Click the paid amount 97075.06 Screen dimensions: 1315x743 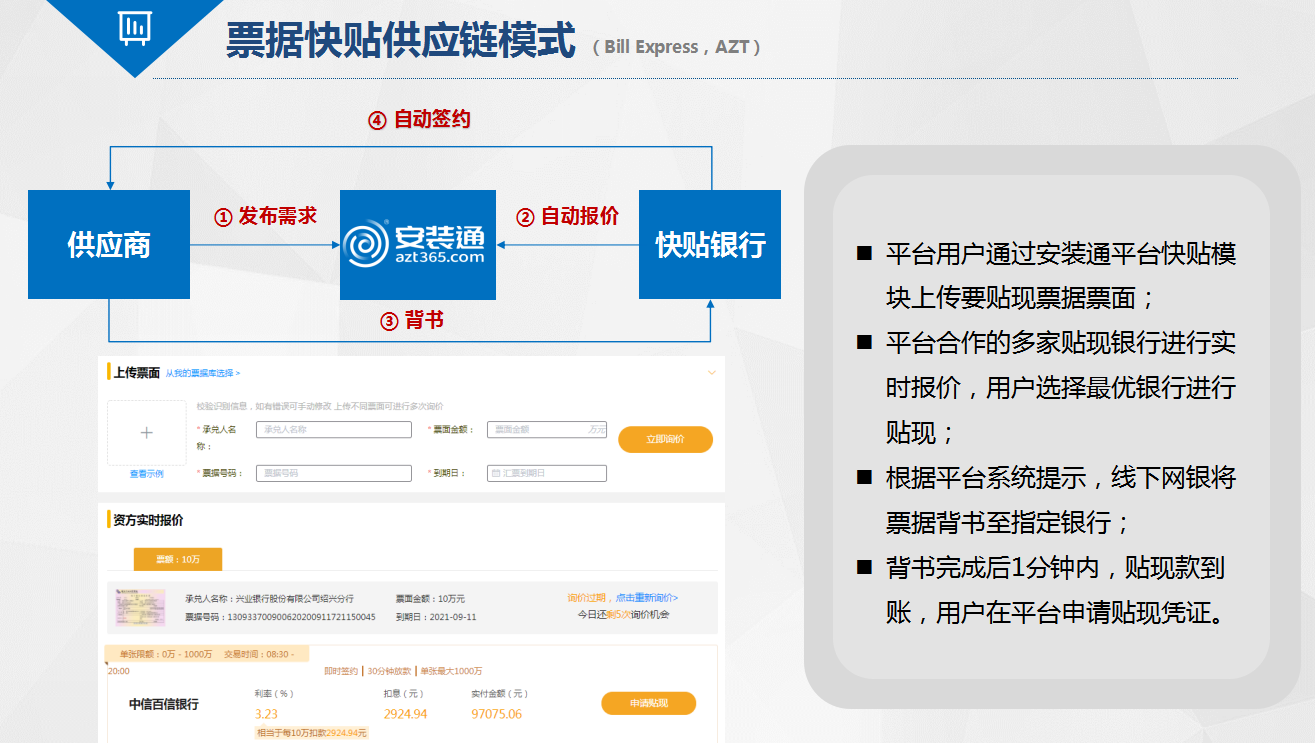coord(496,714)
